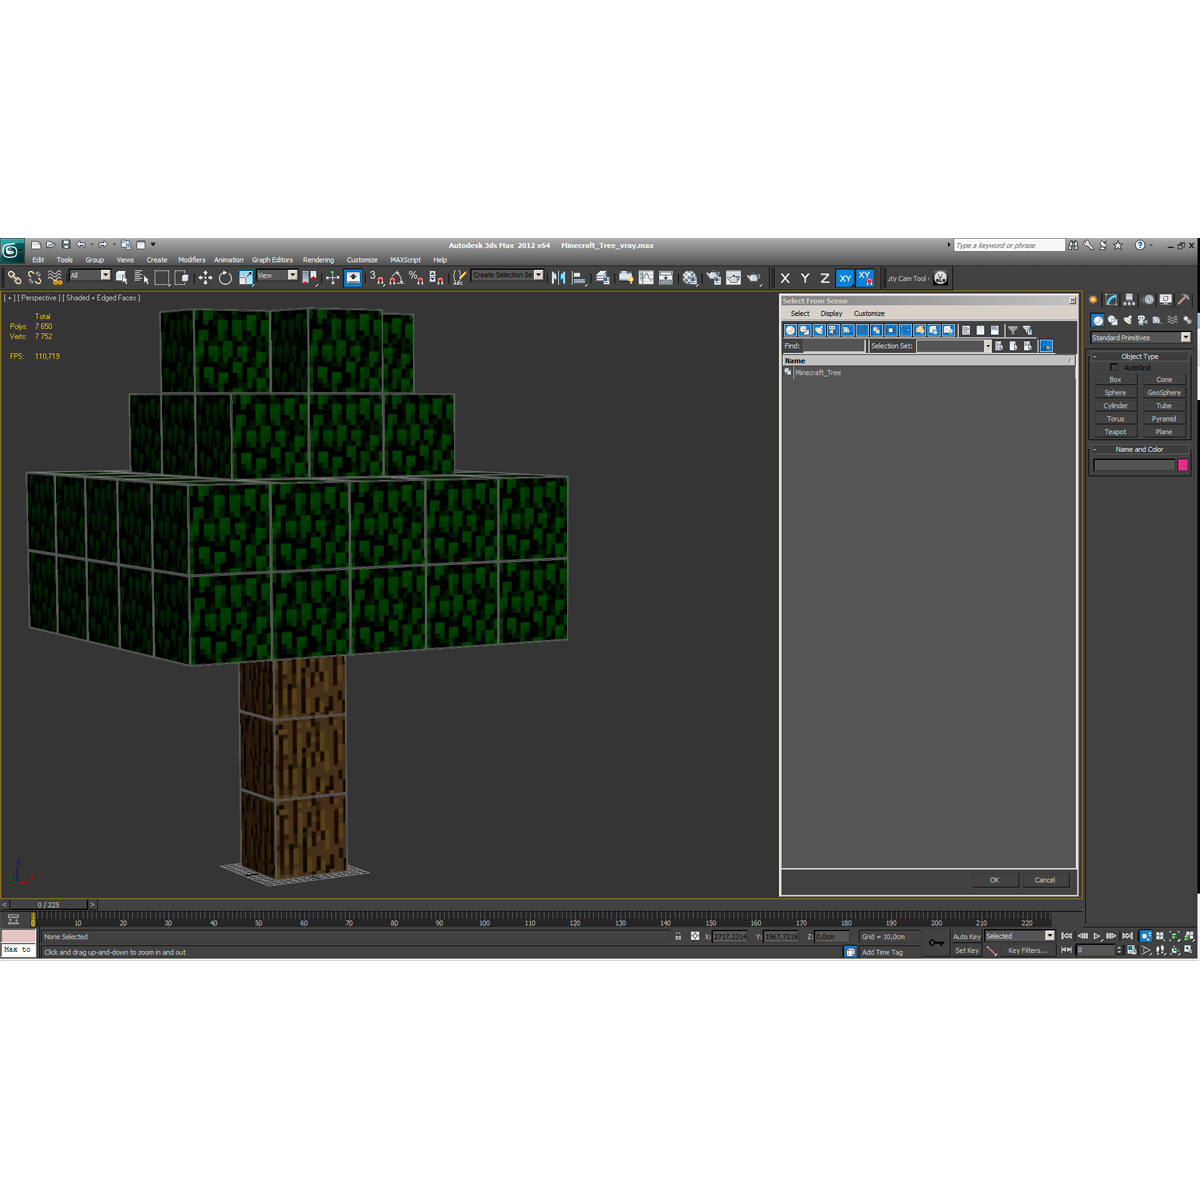Click the Align tool
Screen dimensions: 1200x1200
[x=579, y=278]
